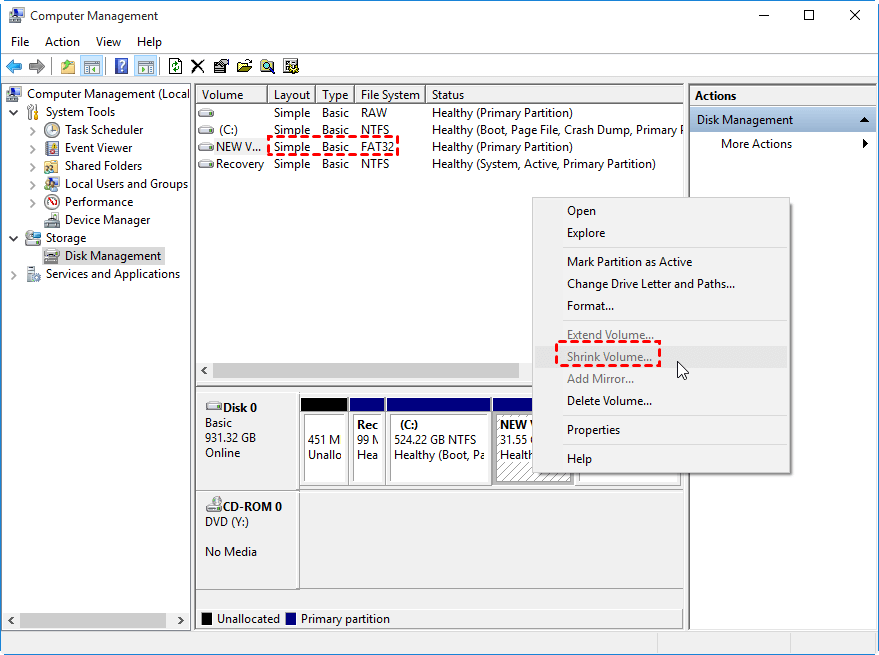
Task: Choose Delete Volume... in context menu
Action: (x=661, y=401)
